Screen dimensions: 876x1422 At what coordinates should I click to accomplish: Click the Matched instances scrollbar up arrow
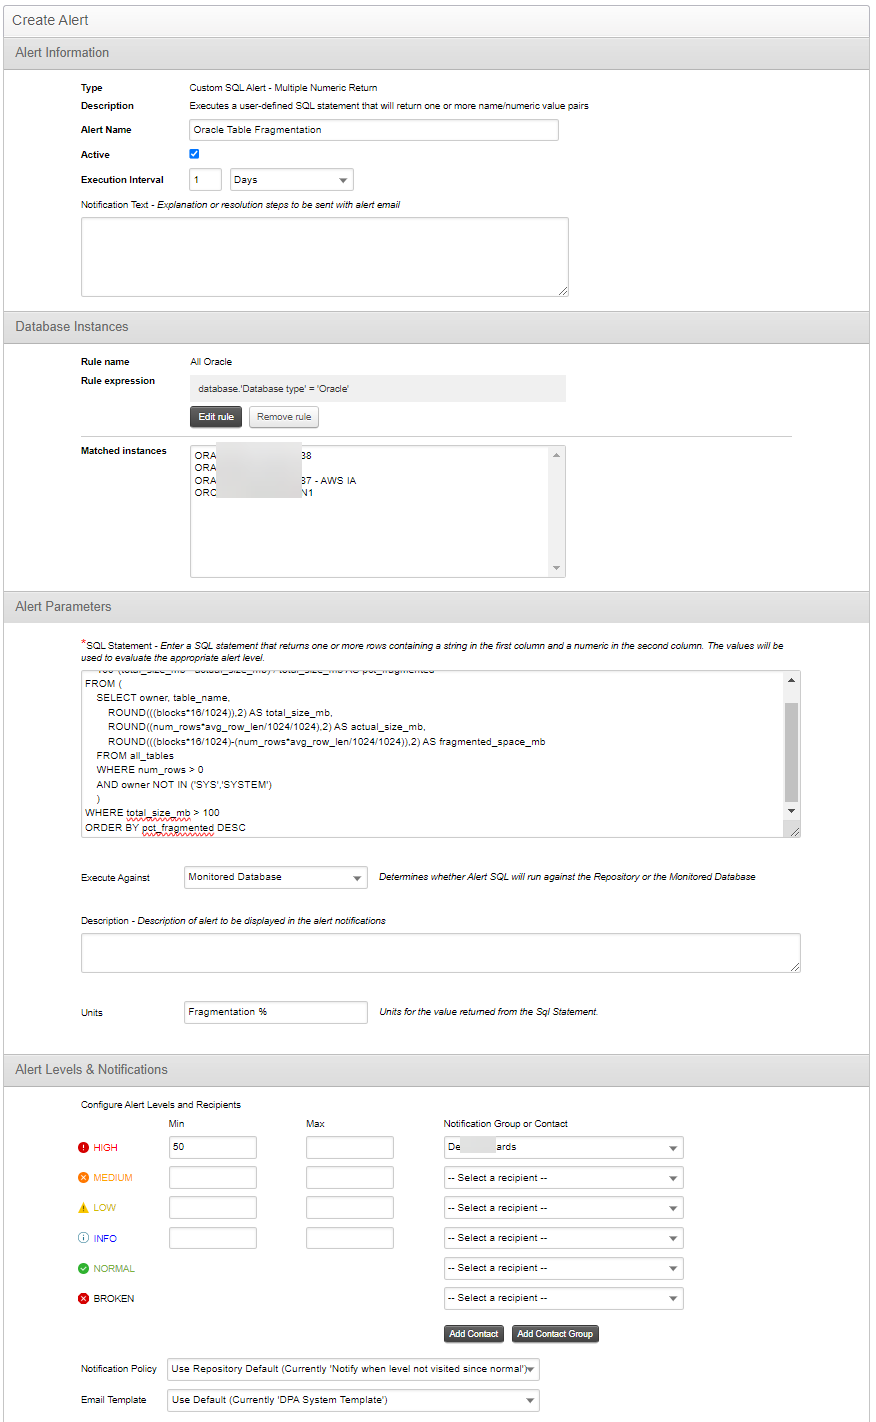click(x=557, y=455)
